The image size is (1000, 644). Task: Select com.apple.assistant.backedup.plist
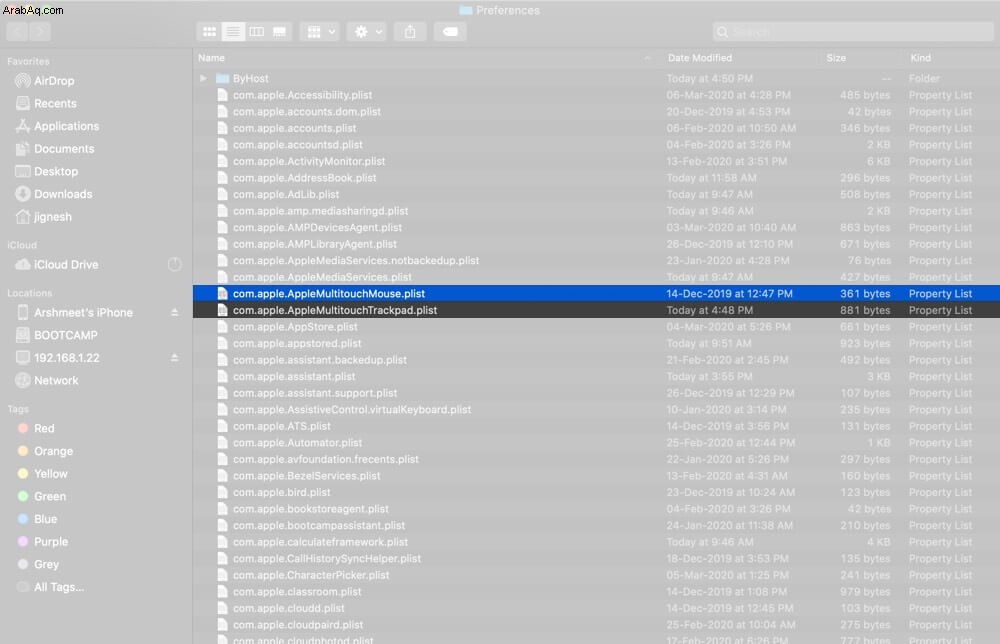coord(596,360)
